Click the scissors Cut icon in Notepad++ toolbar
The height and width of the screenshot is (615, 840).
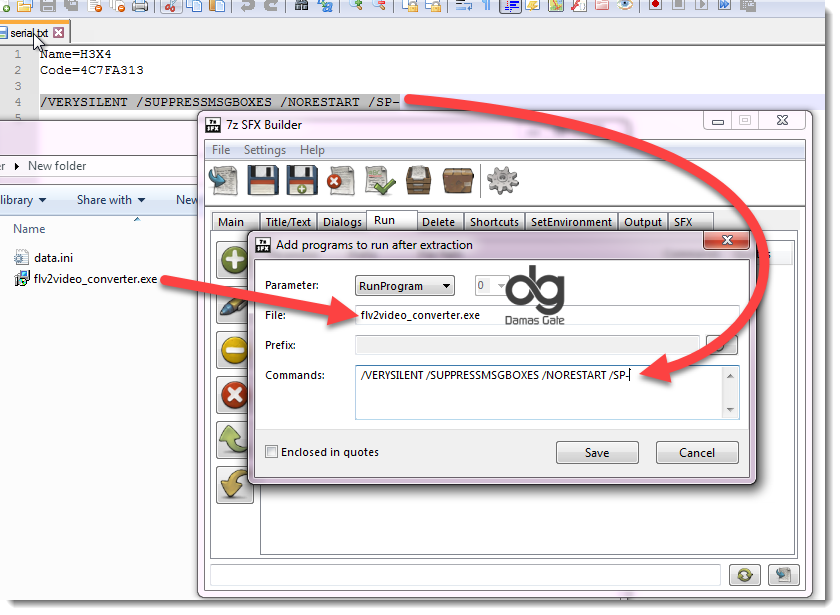171,6
